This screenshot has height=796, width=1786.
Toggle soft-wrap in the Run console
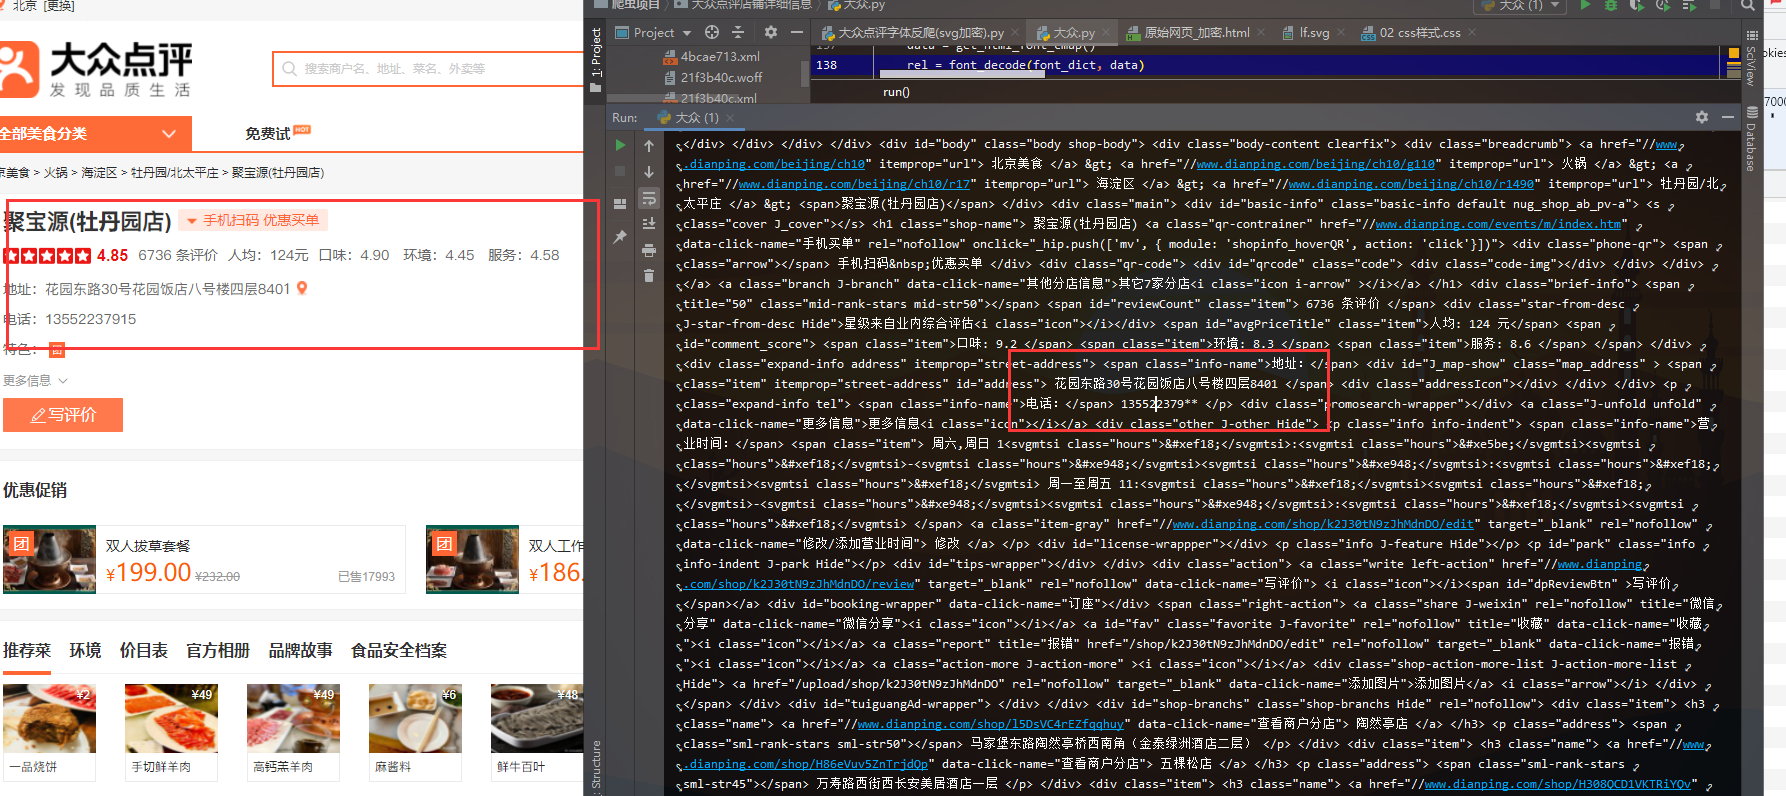click(649, 198)
